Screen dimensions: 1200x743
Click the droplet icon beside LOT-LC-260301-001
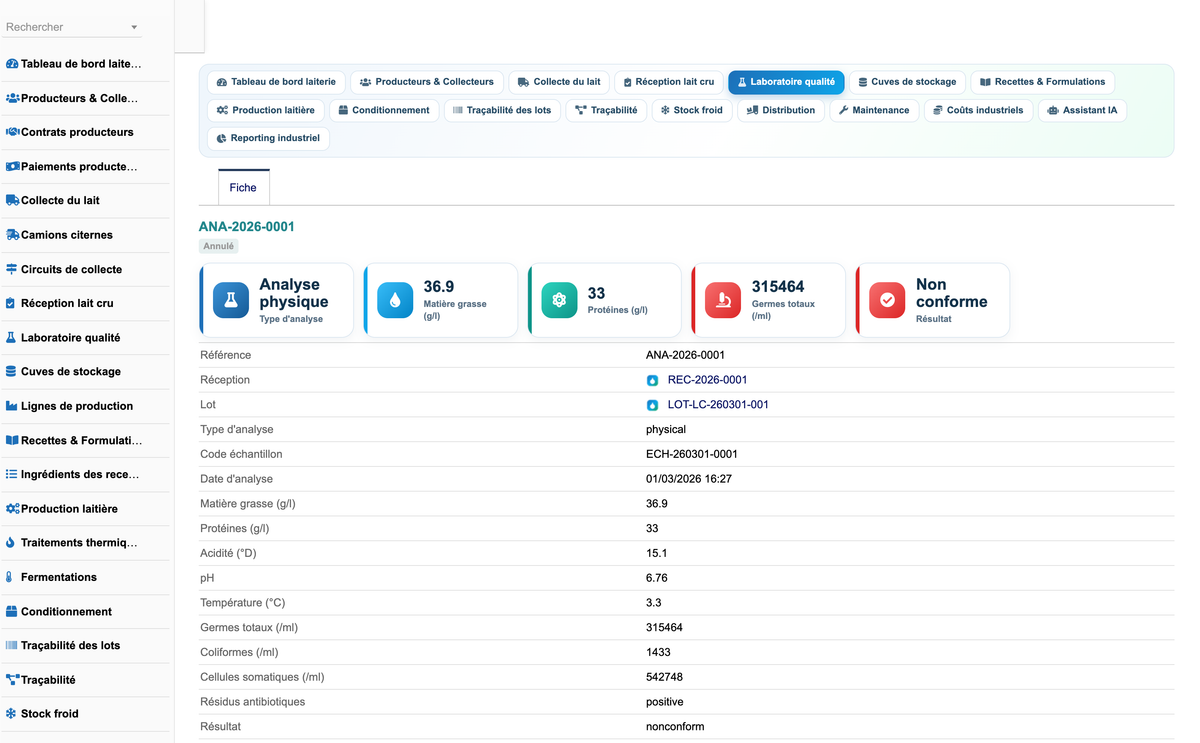click(x=653, y=405)
